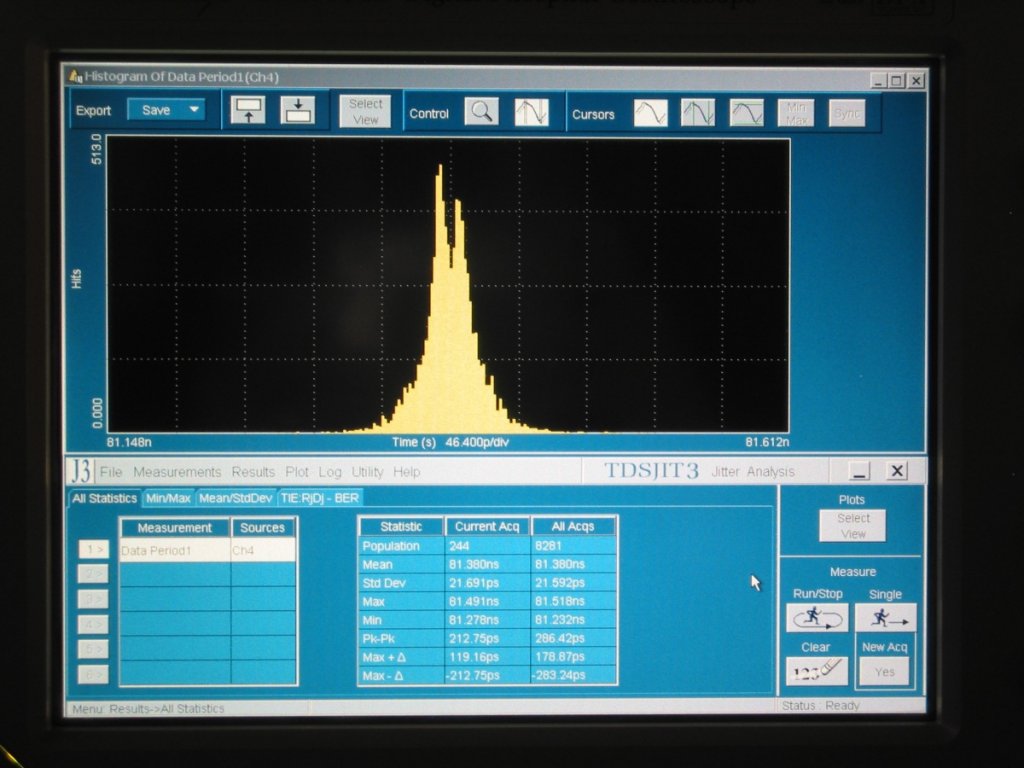Click the Mean current value 81.380ns
1024x768 pixels.
tap(488, 564)
